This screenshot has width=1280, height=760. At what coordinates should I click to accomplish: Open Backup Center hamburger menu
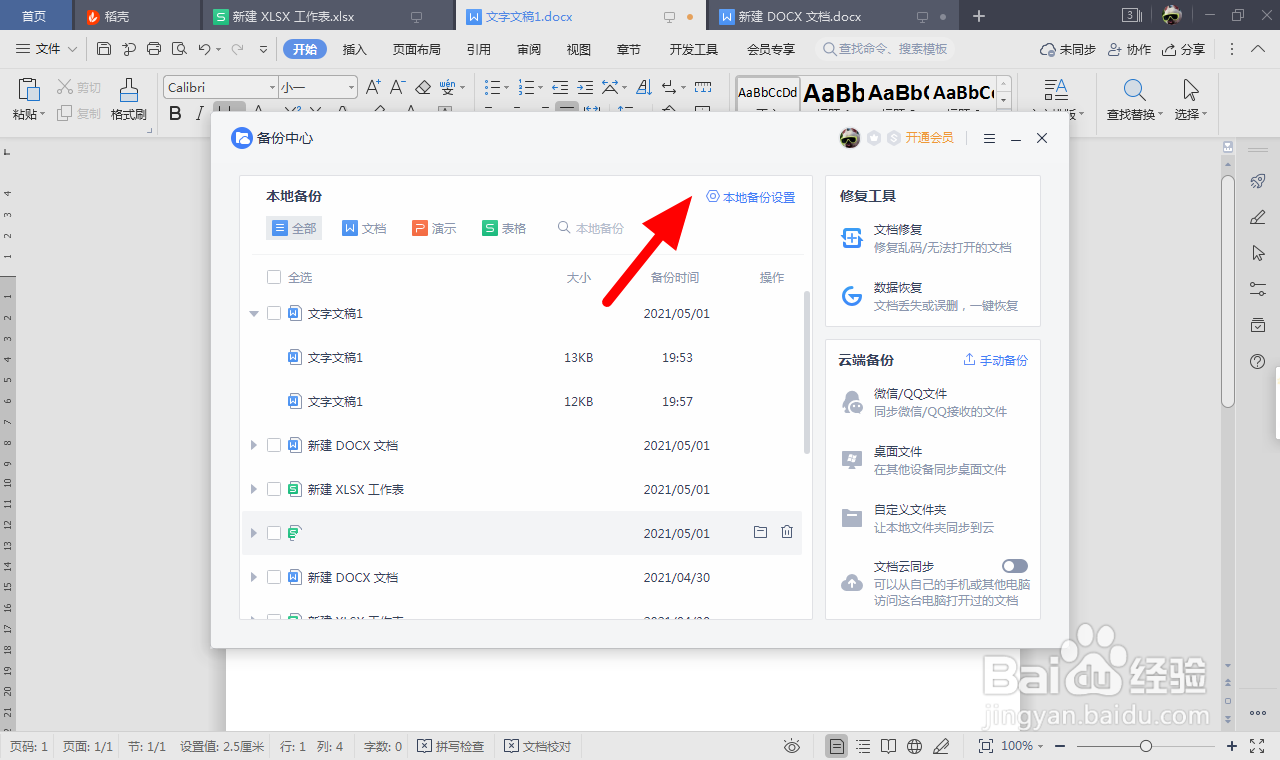click(x=989, y=138)
